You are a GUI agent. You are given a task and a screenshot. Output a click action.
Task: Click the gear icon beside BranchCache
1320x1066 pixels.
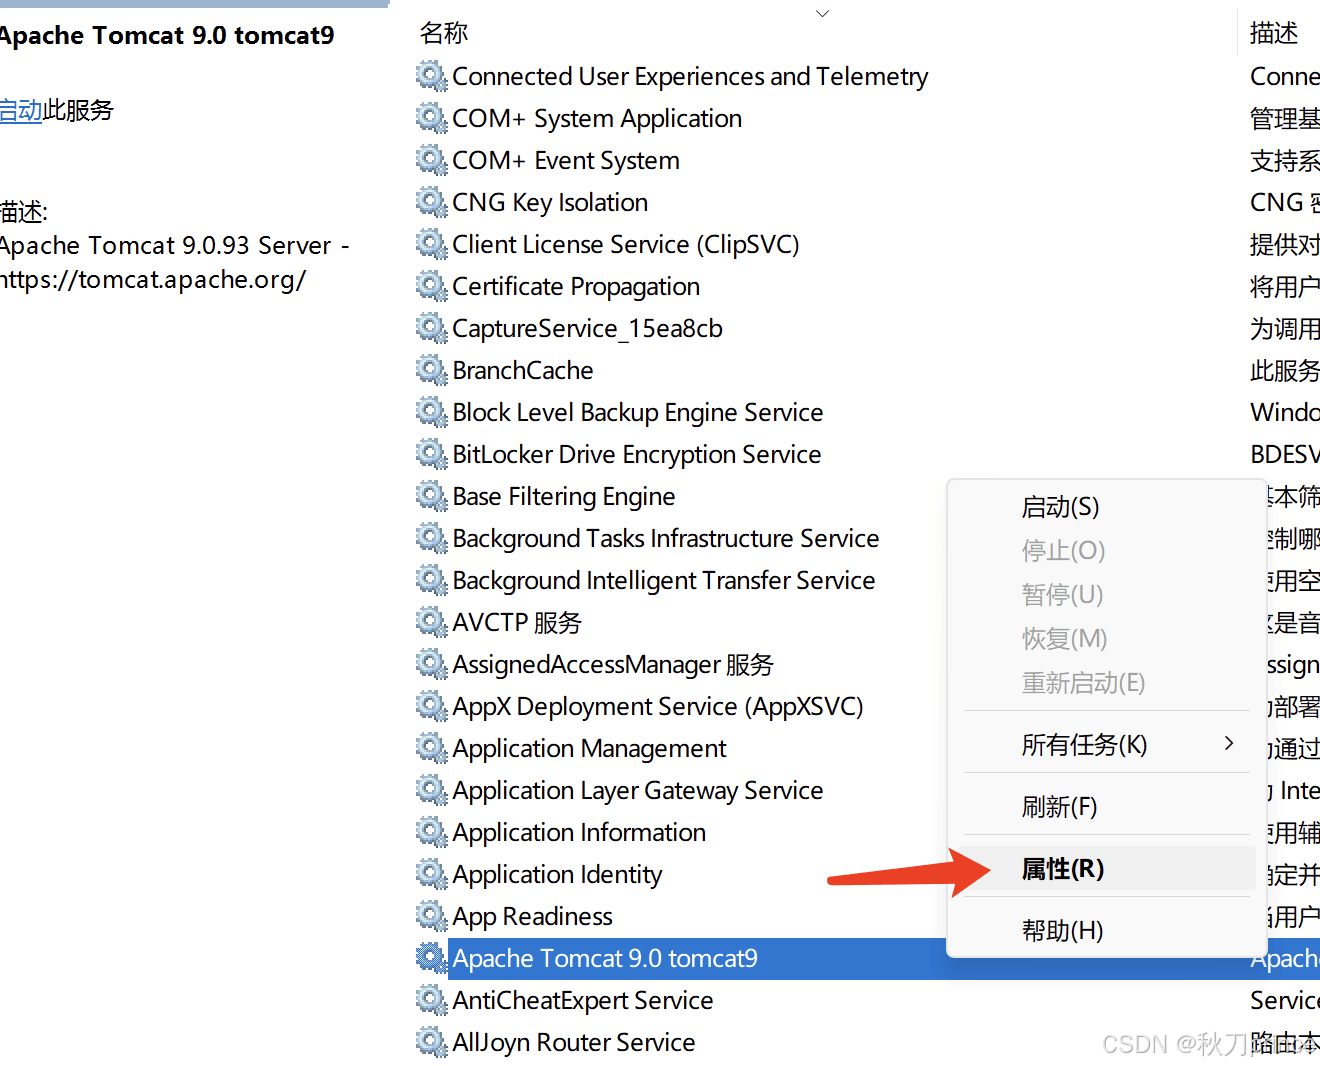(x=431, y=370)
